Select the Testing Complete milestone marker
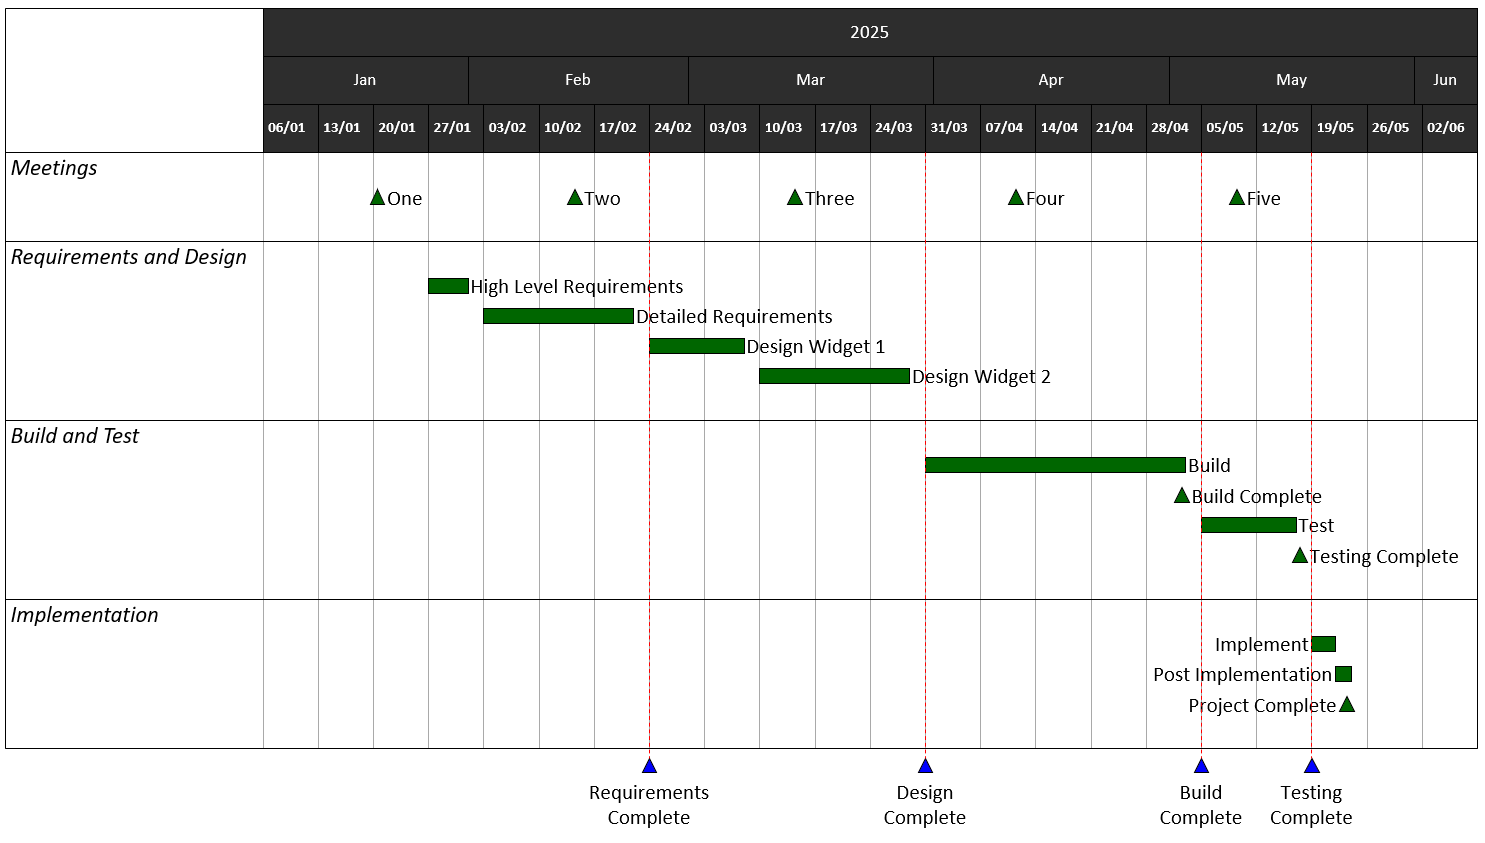1485x843 pixels. pos(1298,556)
